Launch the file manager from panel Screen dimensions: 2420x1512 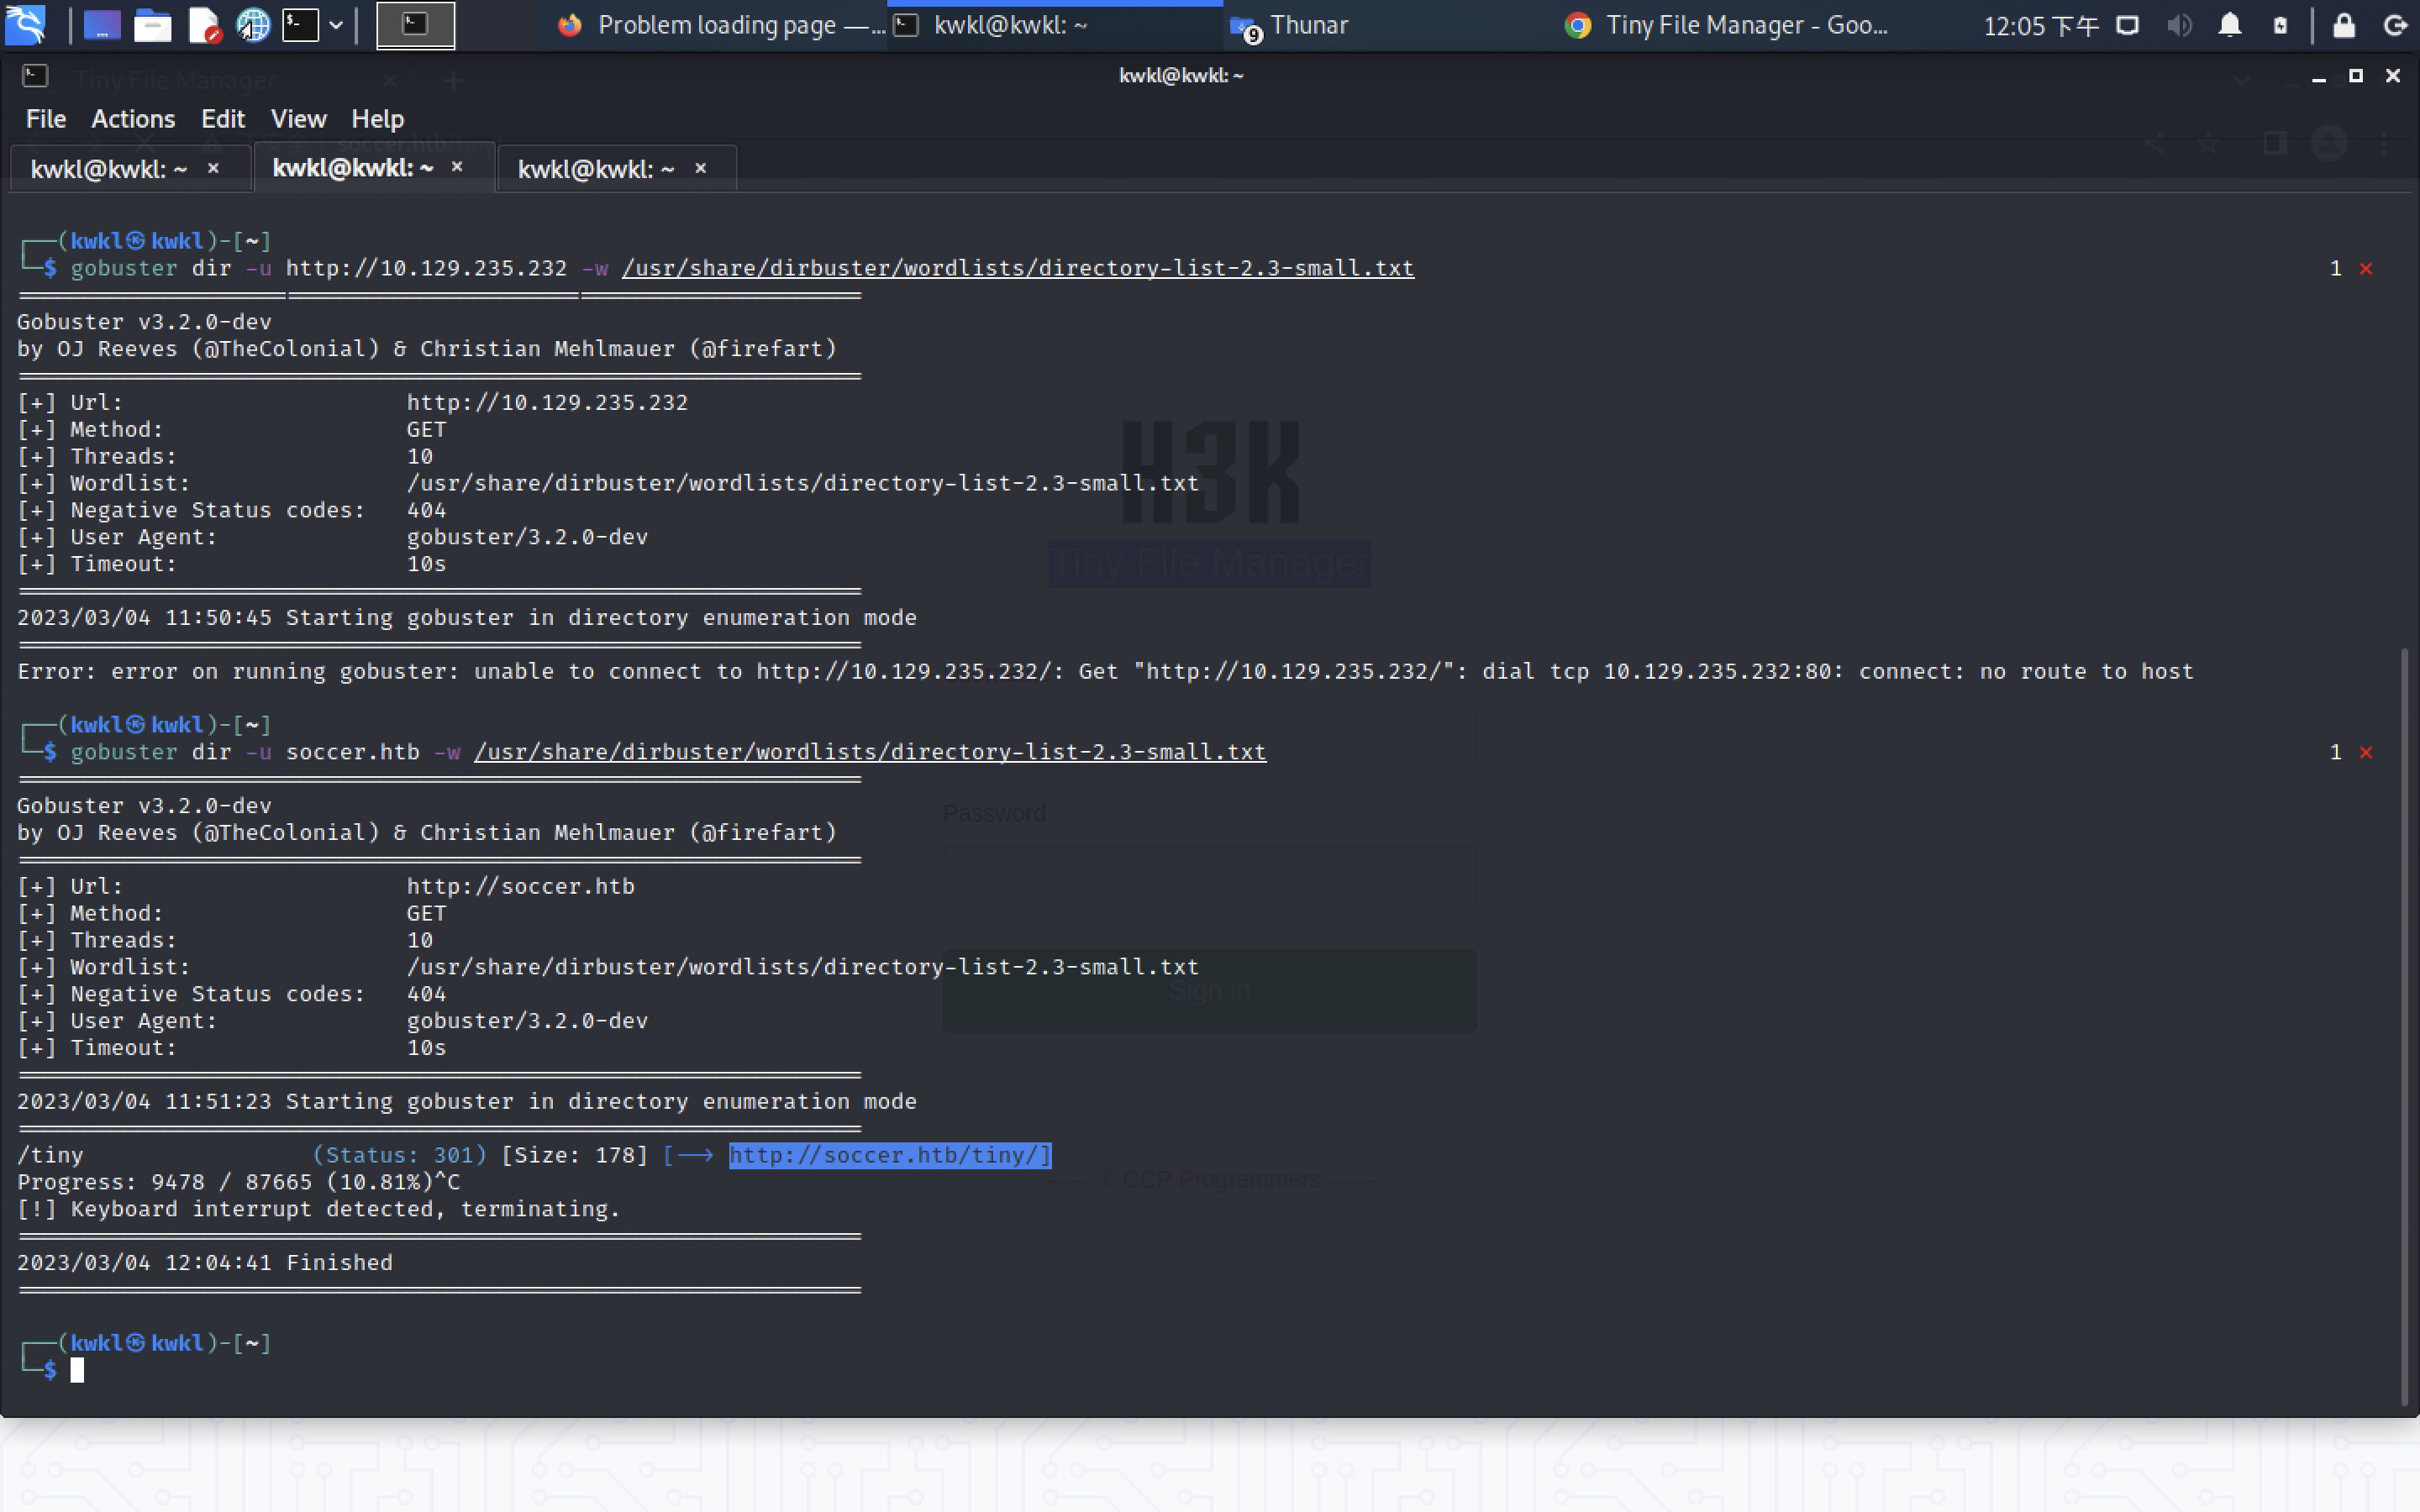pyautogui.click(x=152, y=25)
